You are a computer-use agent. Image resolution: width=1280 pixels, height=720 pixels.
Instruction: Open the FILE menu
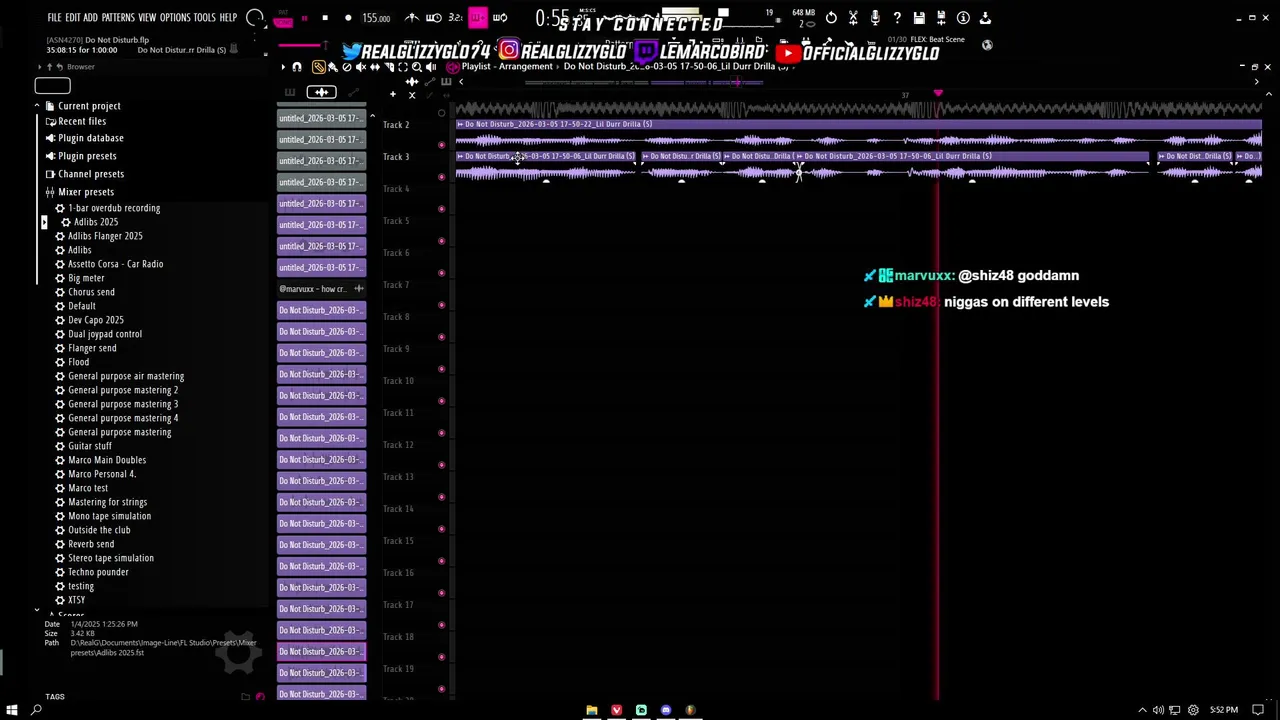click(54, 18)
